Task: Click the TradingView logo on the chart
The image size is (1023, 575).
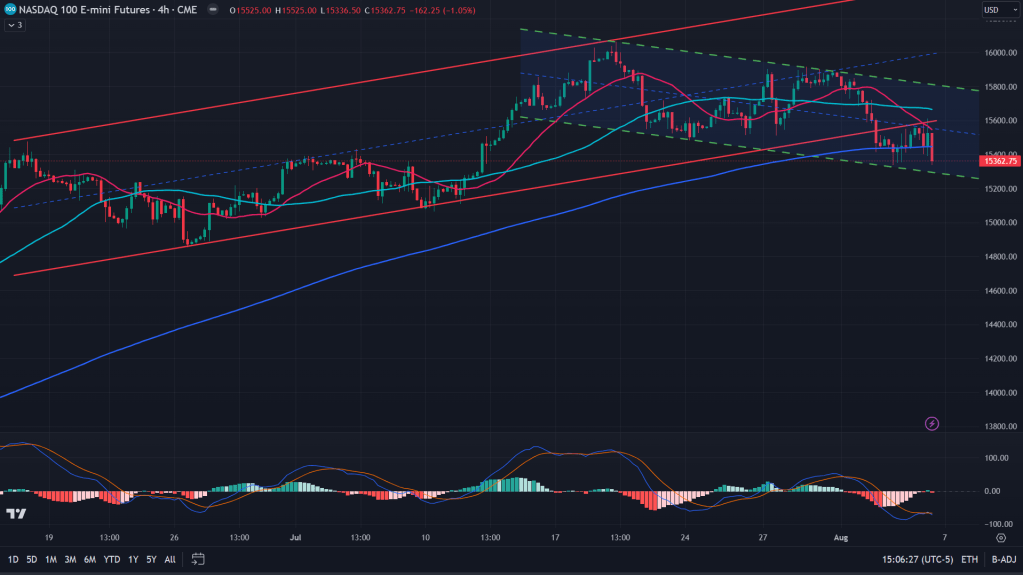Action: (16, 514)
